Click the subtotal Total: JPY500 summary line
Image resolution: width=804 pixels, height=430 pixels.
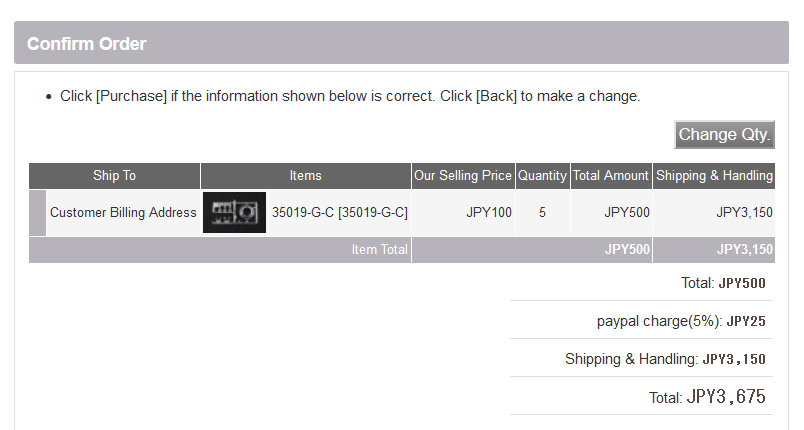click(x=723, y=283)
